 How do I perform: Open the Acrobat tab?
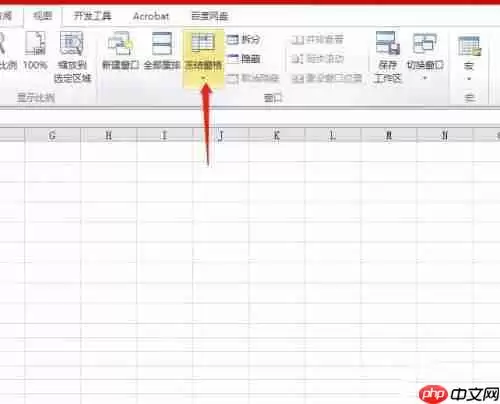coord(151,16)
